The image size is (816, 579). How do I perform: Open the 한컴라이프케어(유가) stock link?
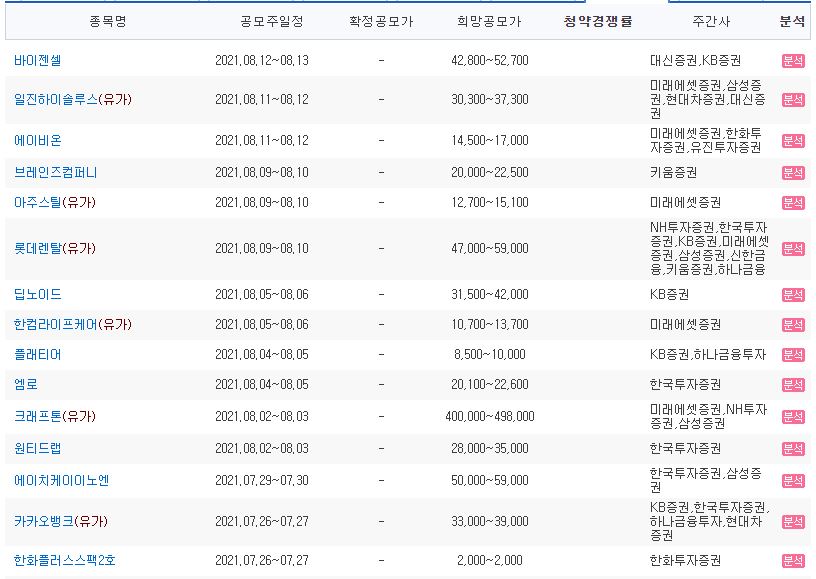pyautogui.click(x=73, y=325)
